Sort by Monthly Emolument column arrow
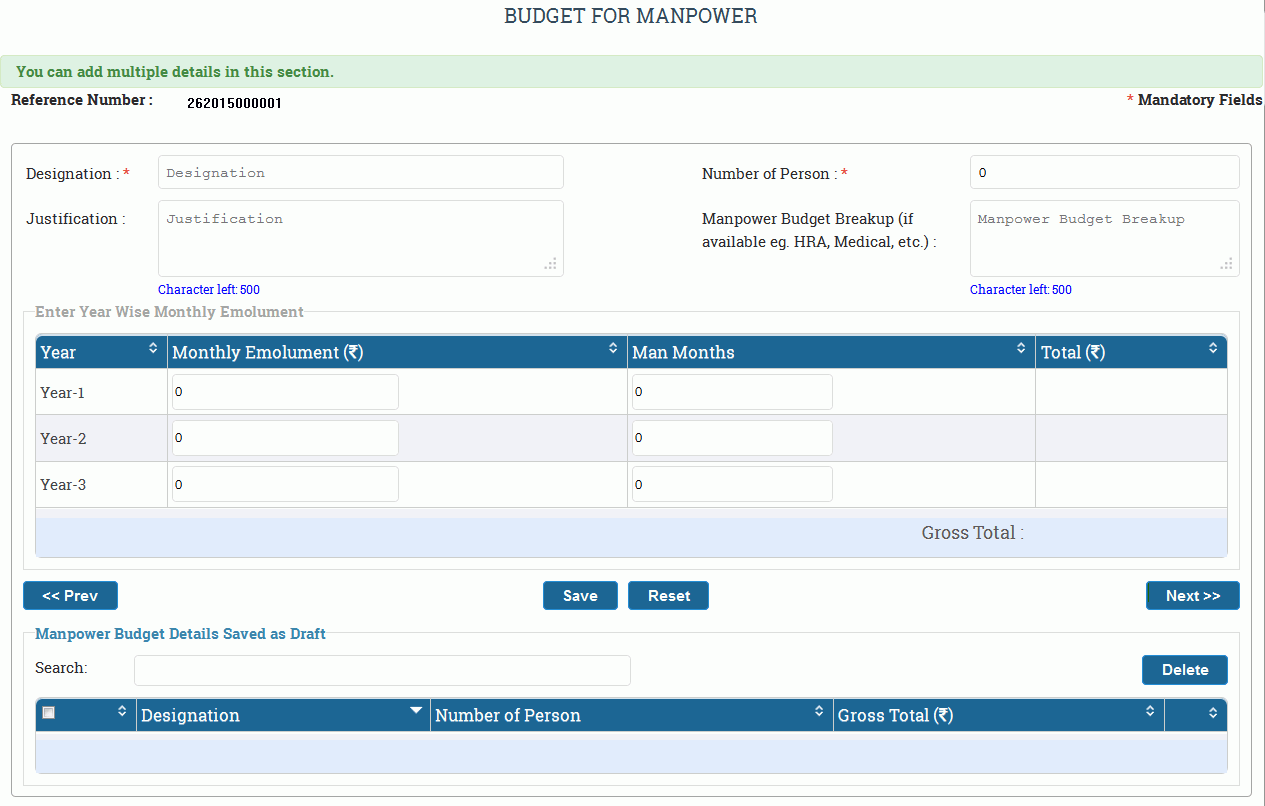Image resolution: width=1265 pixels, height=806 pixels. tap(613, 348)
